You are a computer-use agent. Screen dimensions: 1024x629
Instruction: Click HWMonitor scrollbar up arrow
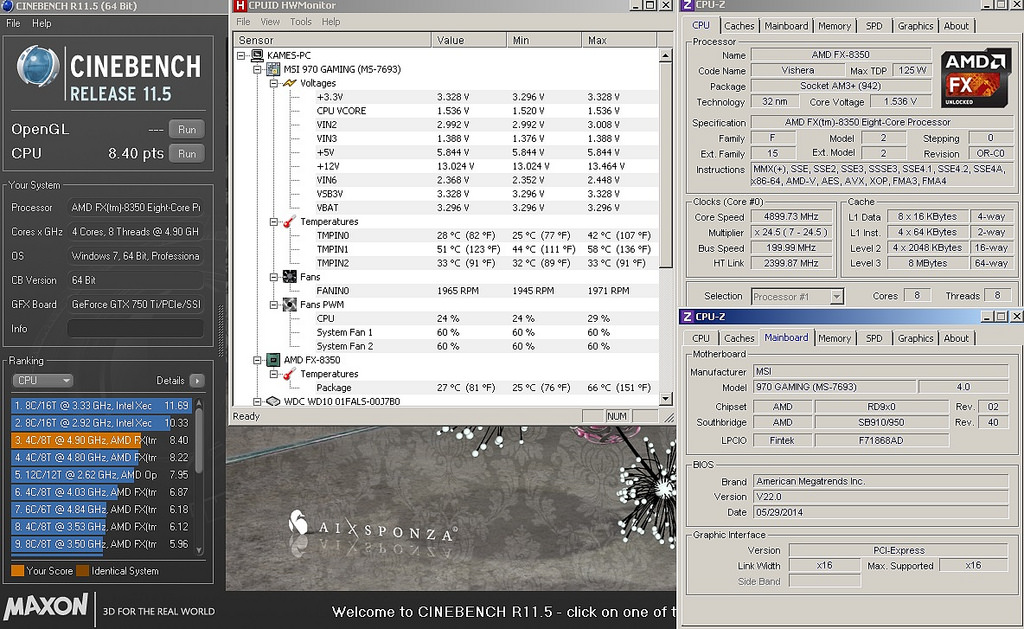(665, 56)
